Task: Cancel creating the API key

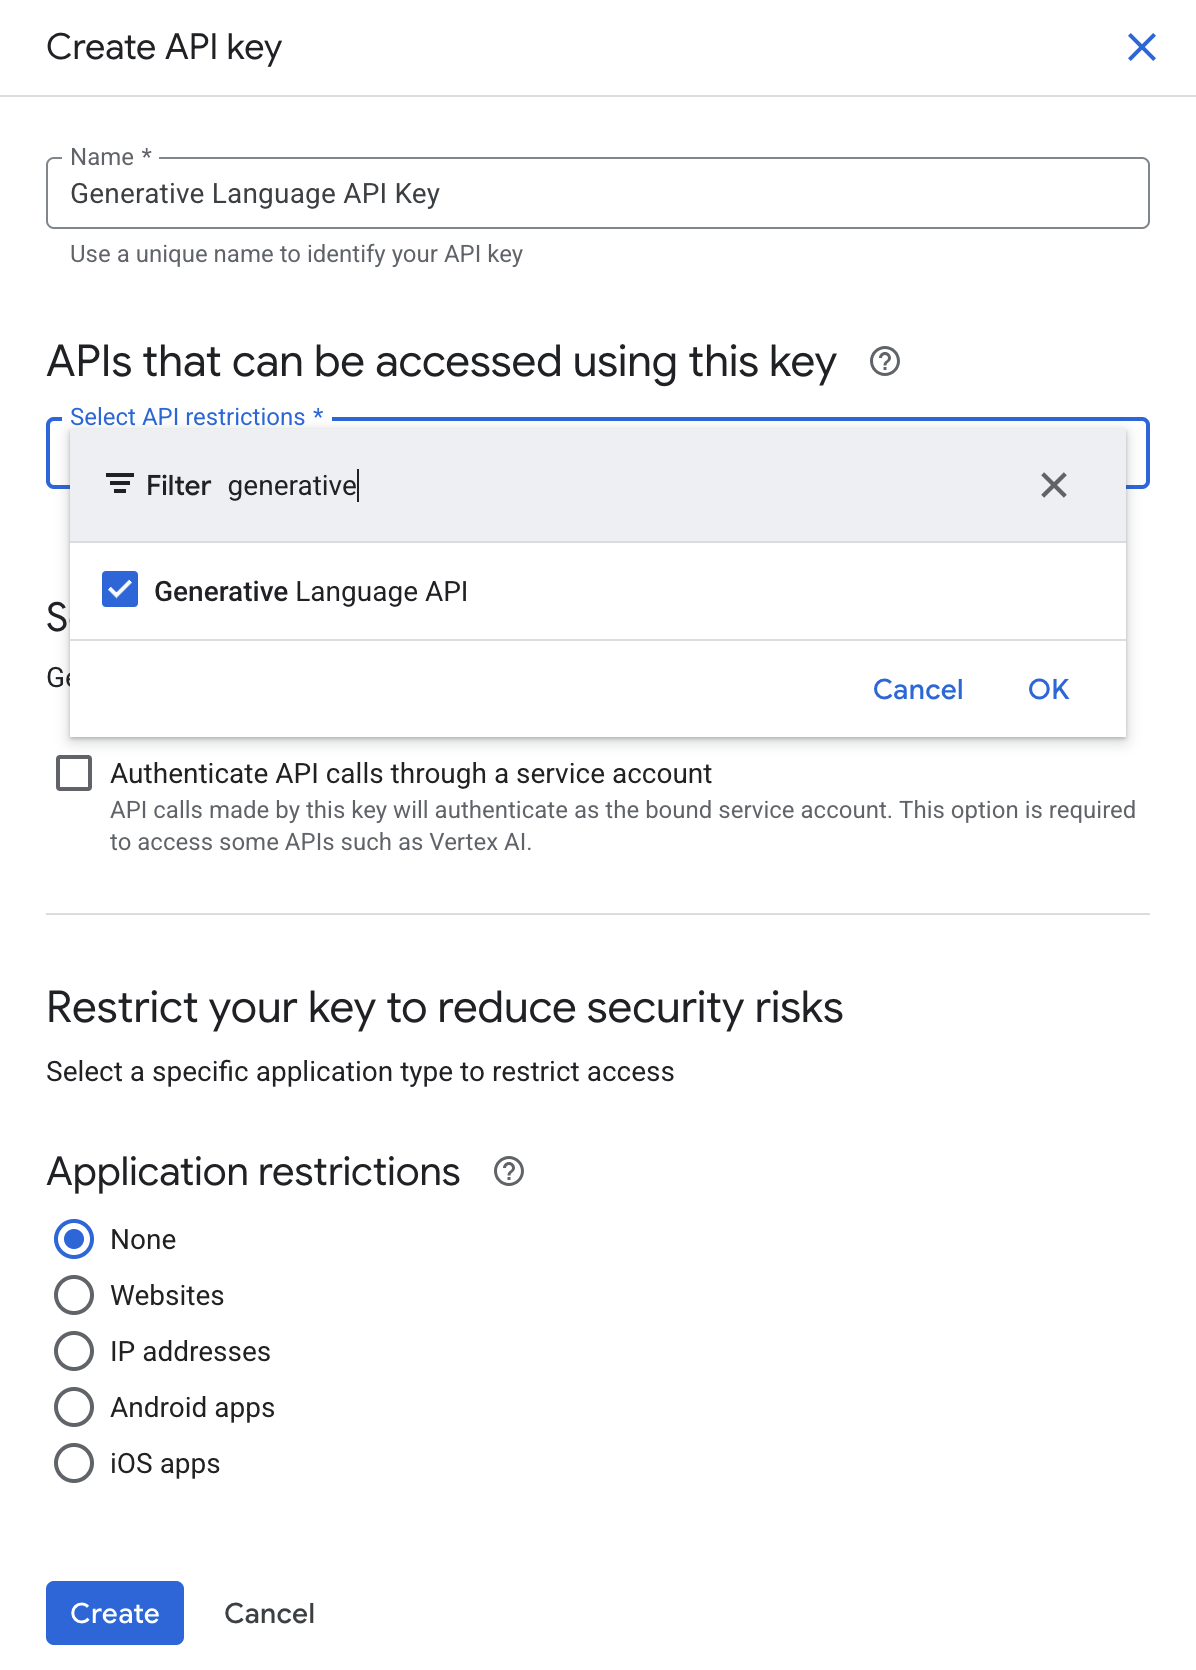Action: 268,1613
